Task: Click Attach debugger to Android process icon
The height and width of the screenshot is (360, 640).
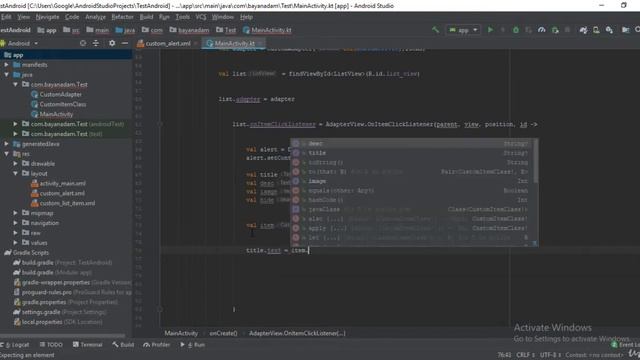Action: click(x=555, y=30)
